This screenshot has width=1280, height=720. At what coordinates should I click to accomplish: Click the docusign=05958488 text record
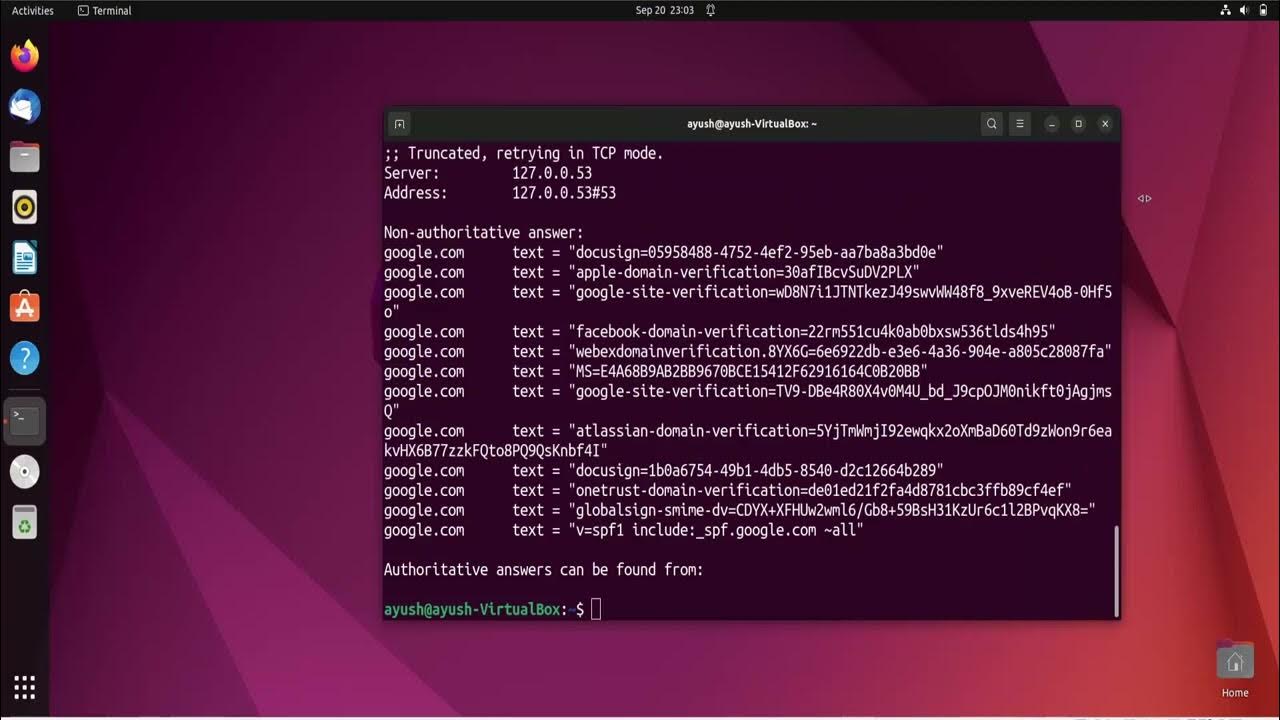click(x=664, y=252)
